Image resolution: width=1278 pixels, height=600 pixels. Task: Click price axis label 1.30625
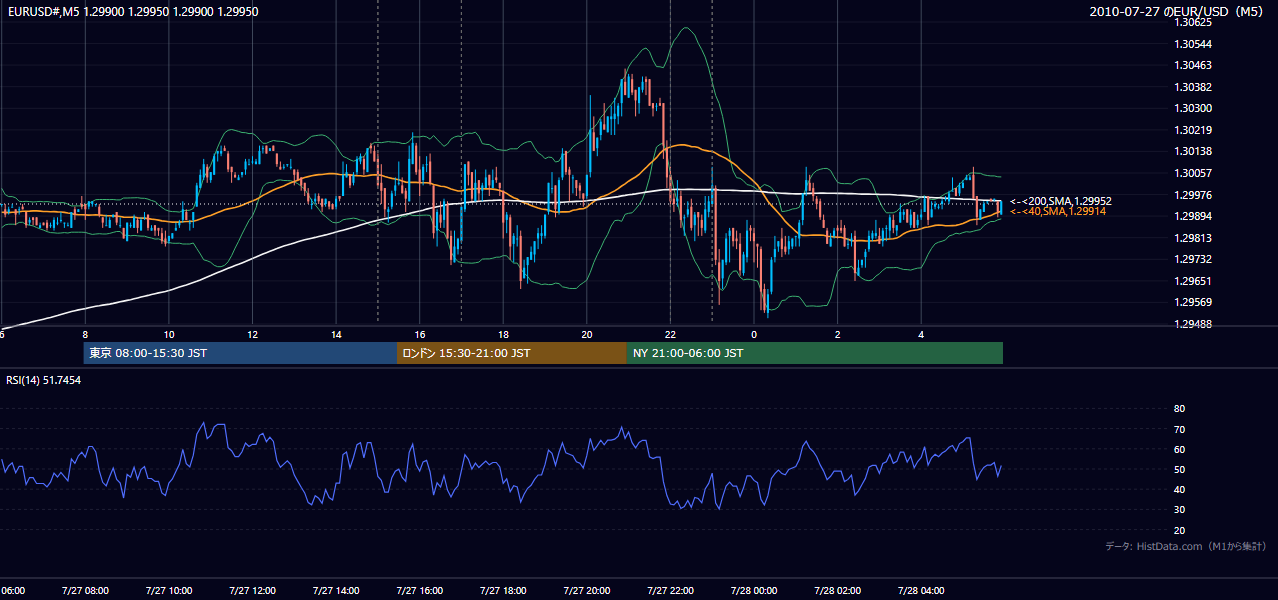1193,22
